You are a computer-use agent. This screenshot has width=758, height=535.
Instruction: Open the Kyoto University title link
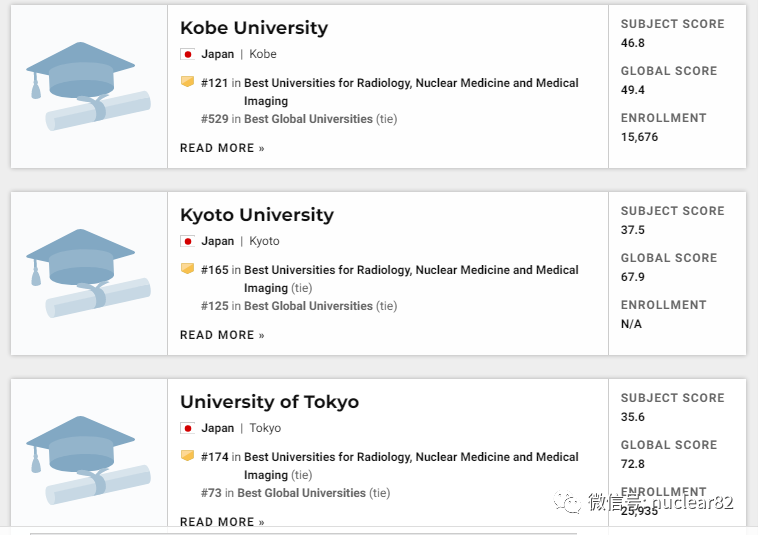coord(257,215)
